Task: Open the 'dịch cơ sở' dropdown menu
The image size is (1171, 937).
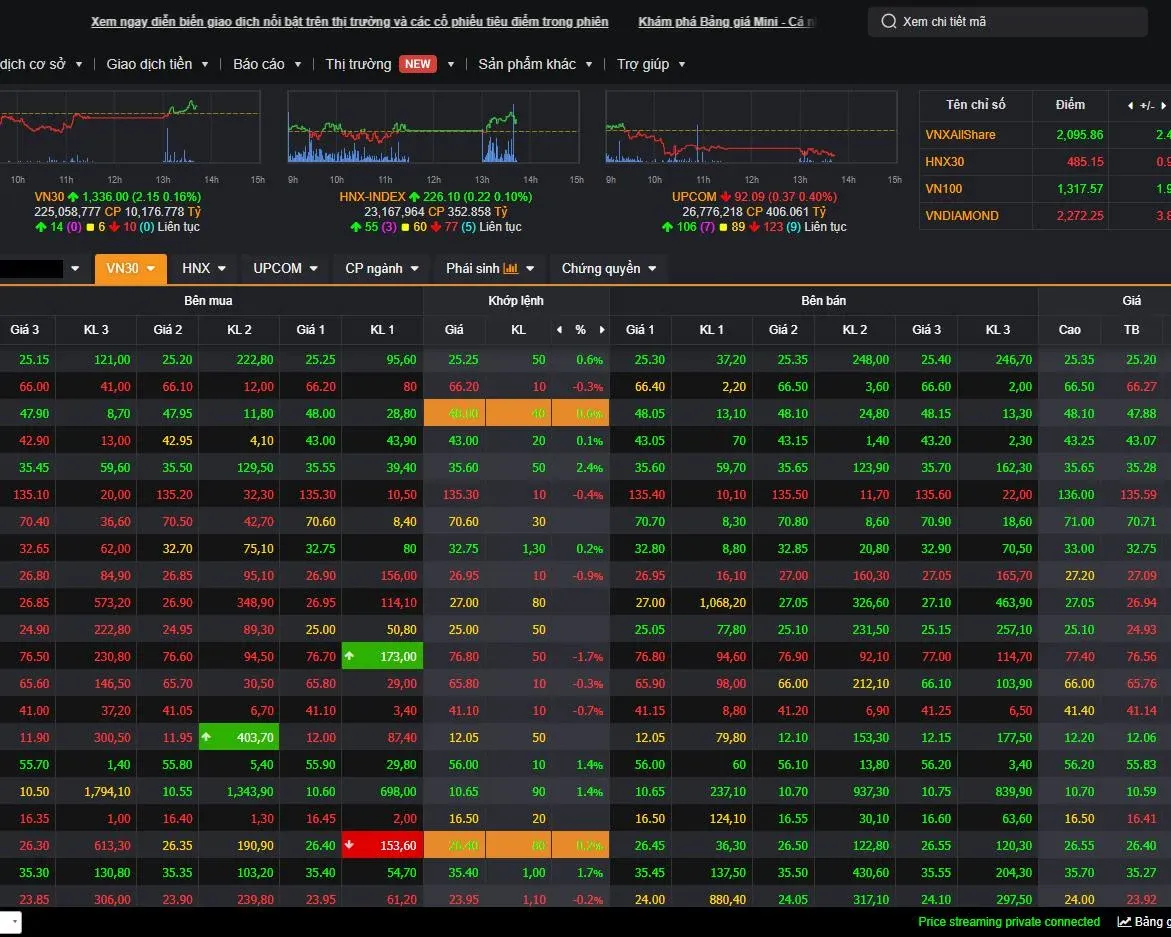Action: [x=41, y=64]
